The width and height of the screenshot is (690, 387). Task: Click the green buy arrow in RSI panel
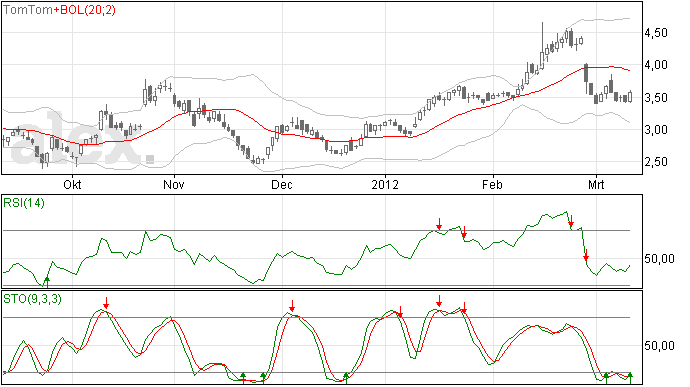[x=47, y=281]
